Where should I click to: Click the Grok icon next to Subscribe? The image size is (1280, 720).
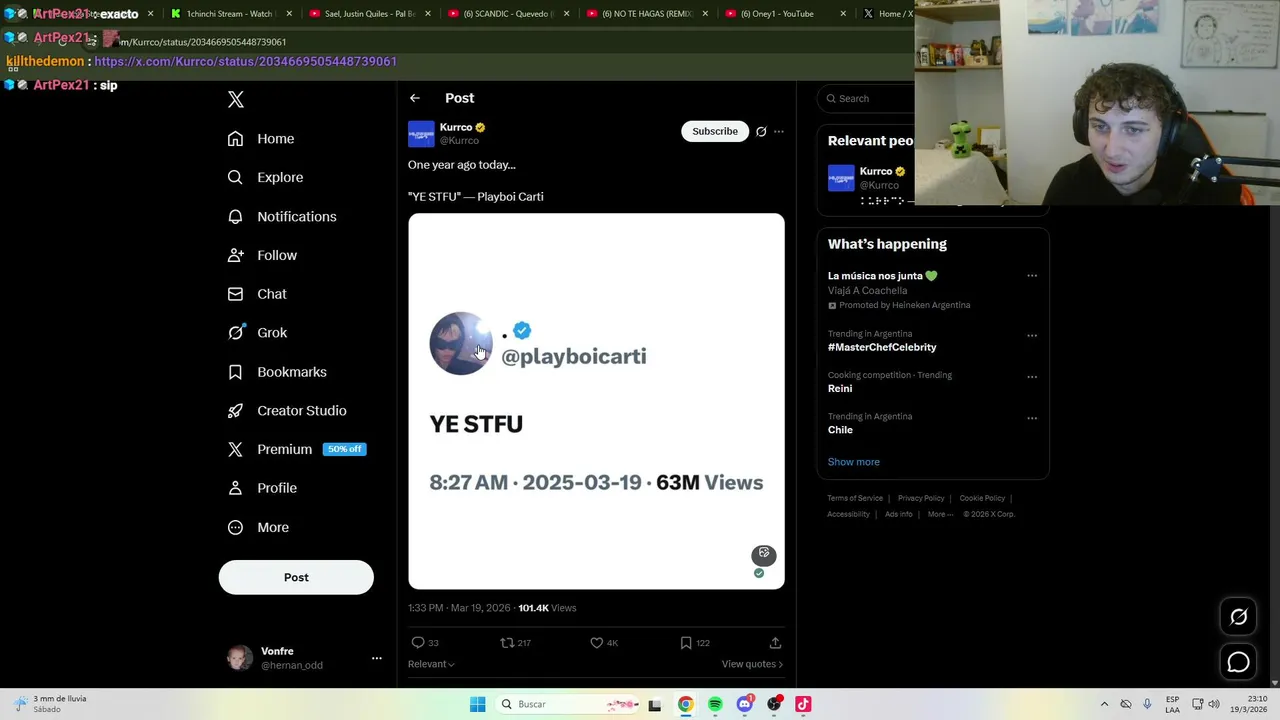(x=761, y=131)
